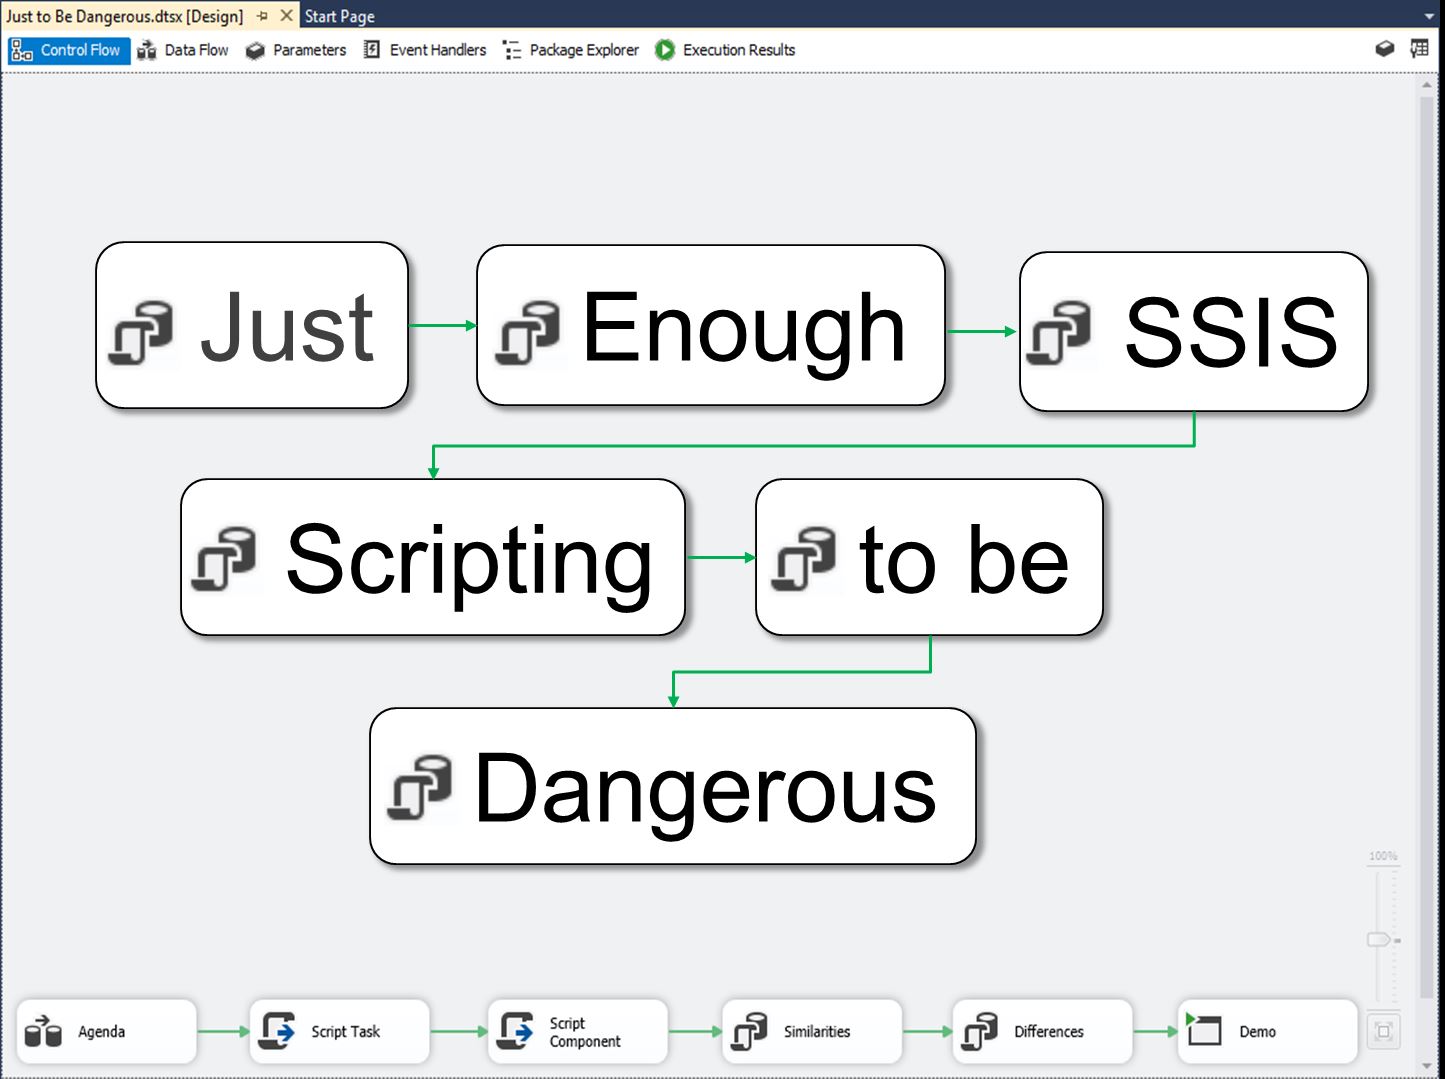Click the Package Explorer tree icon
The image size is (1445, 1079).
coord(512,50)
